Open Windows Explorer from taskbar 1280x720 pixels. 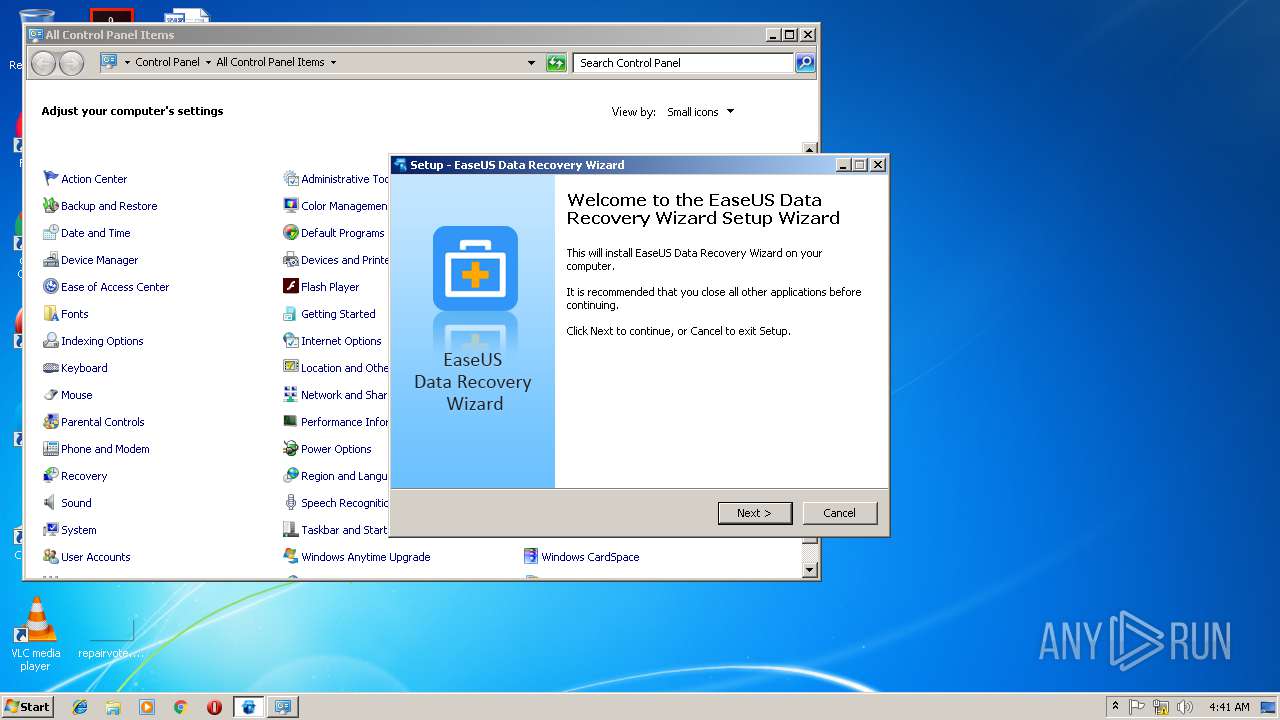[113, 707]
